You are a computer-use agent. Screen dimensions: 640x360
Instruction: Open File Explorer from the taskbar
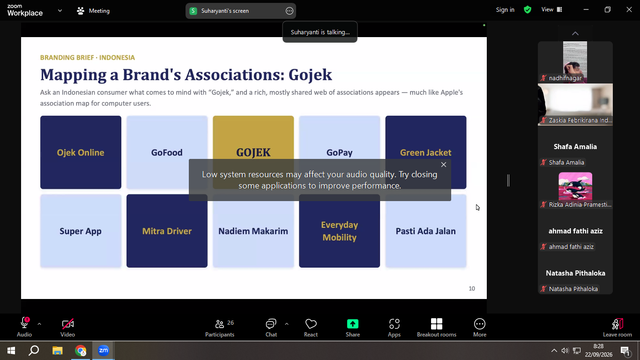tap(57, 351)
